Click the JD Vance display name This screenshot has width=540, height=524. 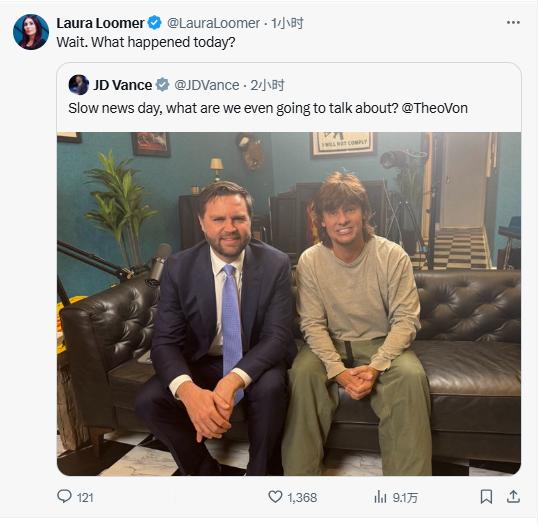(x=123, y=85)
